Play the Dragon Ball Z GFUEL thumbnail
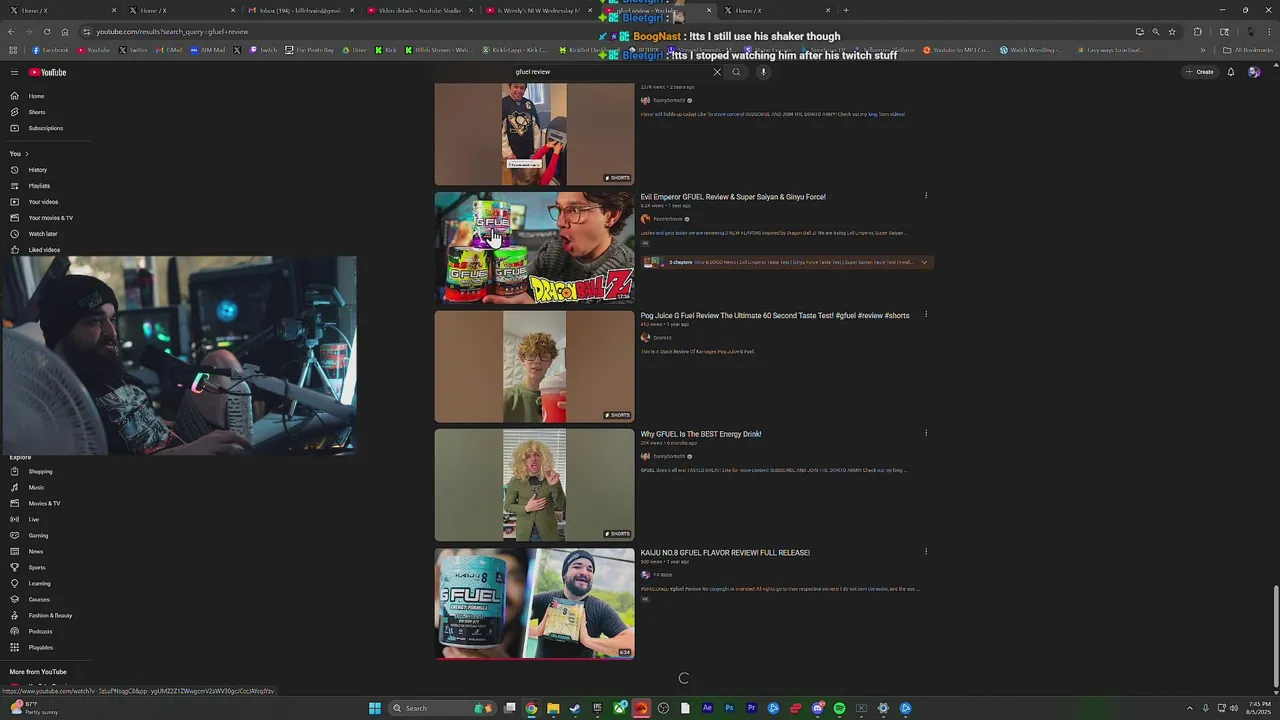1280x720 pixels. tap(534, 247)
